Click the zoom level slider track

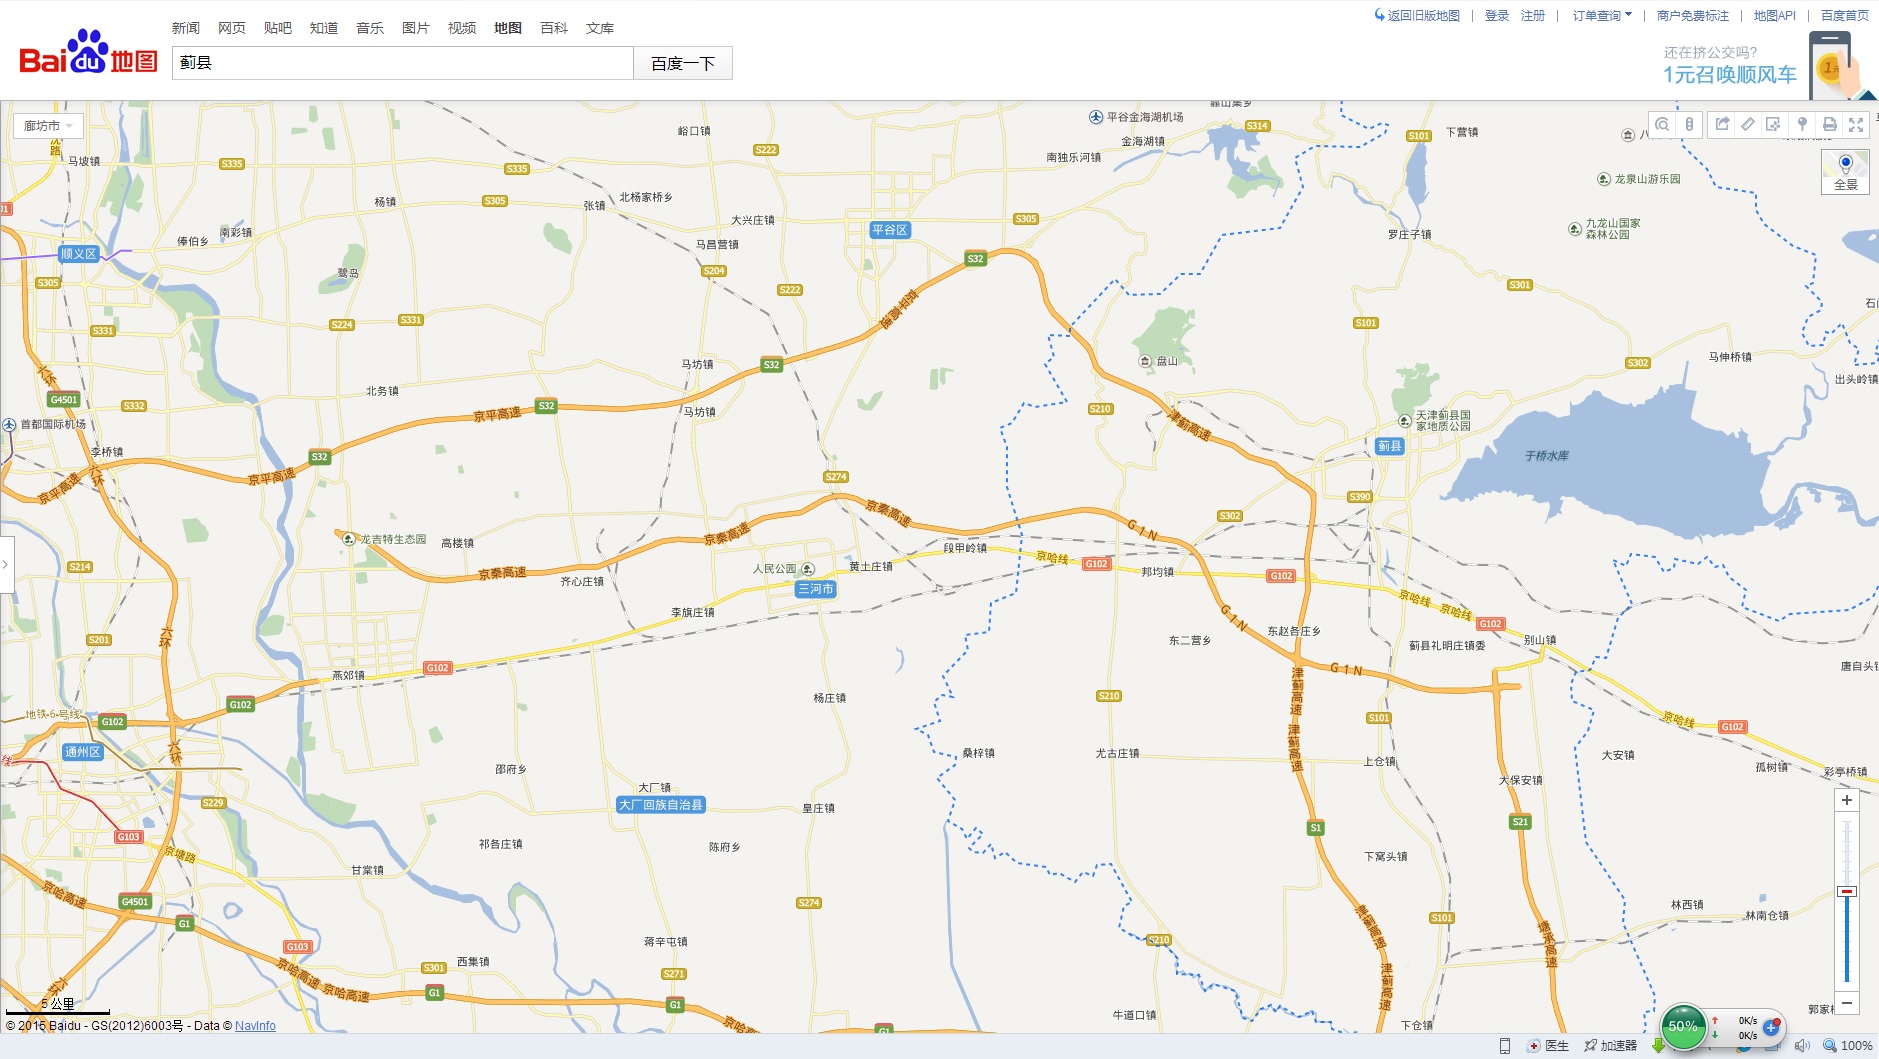[1847, 900]
